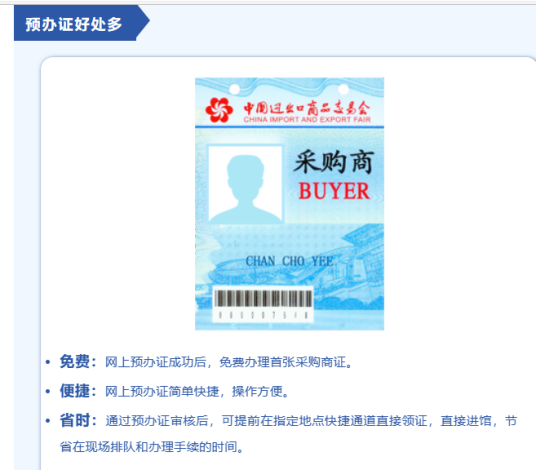Click the 免费 bold heading
Screen dimensions: 536x470
click(75, 362)
